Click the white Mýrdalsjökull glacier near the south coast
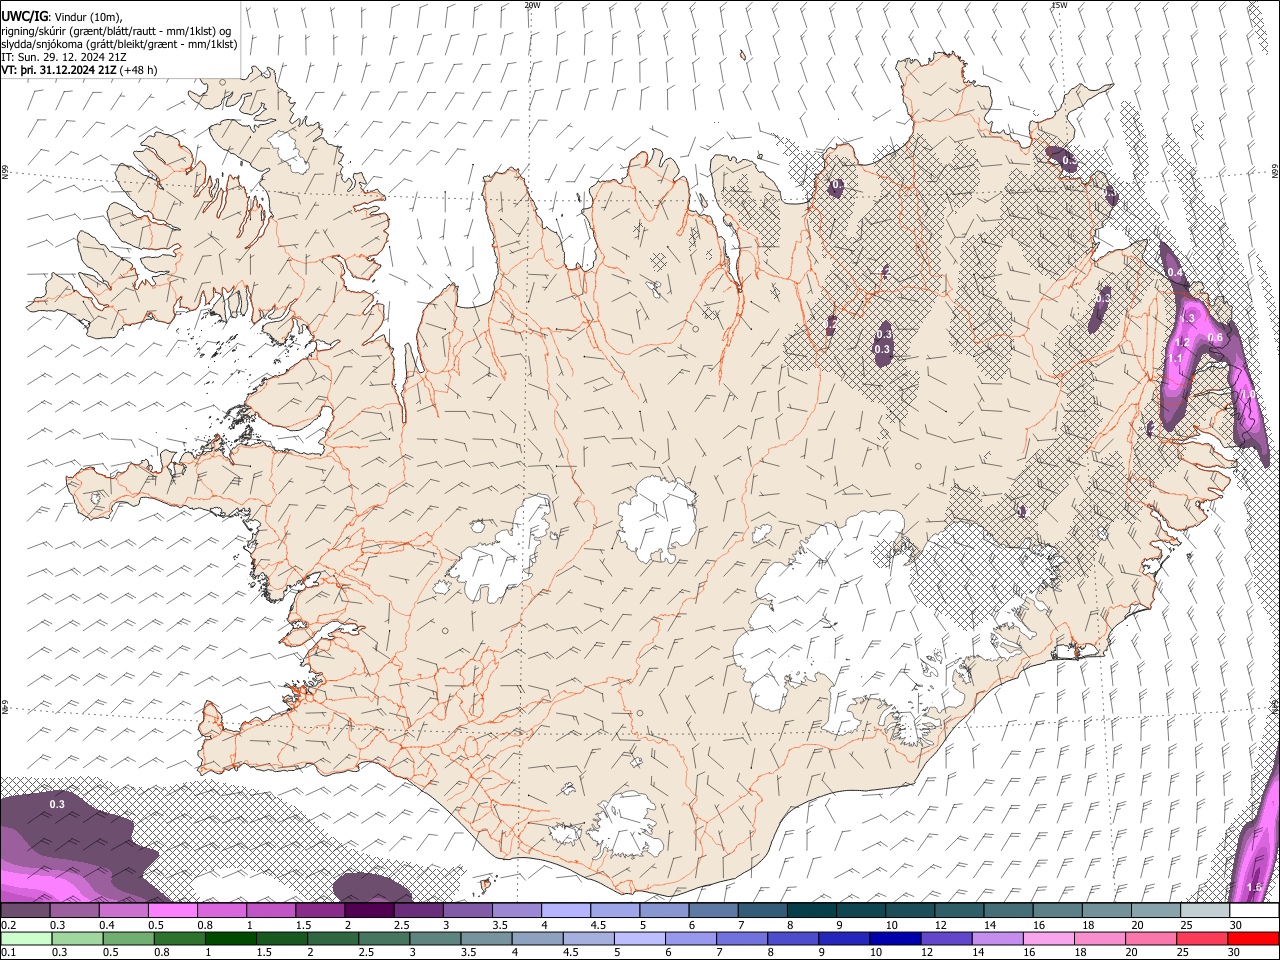 pyautogui.click(x=625, y=825)
